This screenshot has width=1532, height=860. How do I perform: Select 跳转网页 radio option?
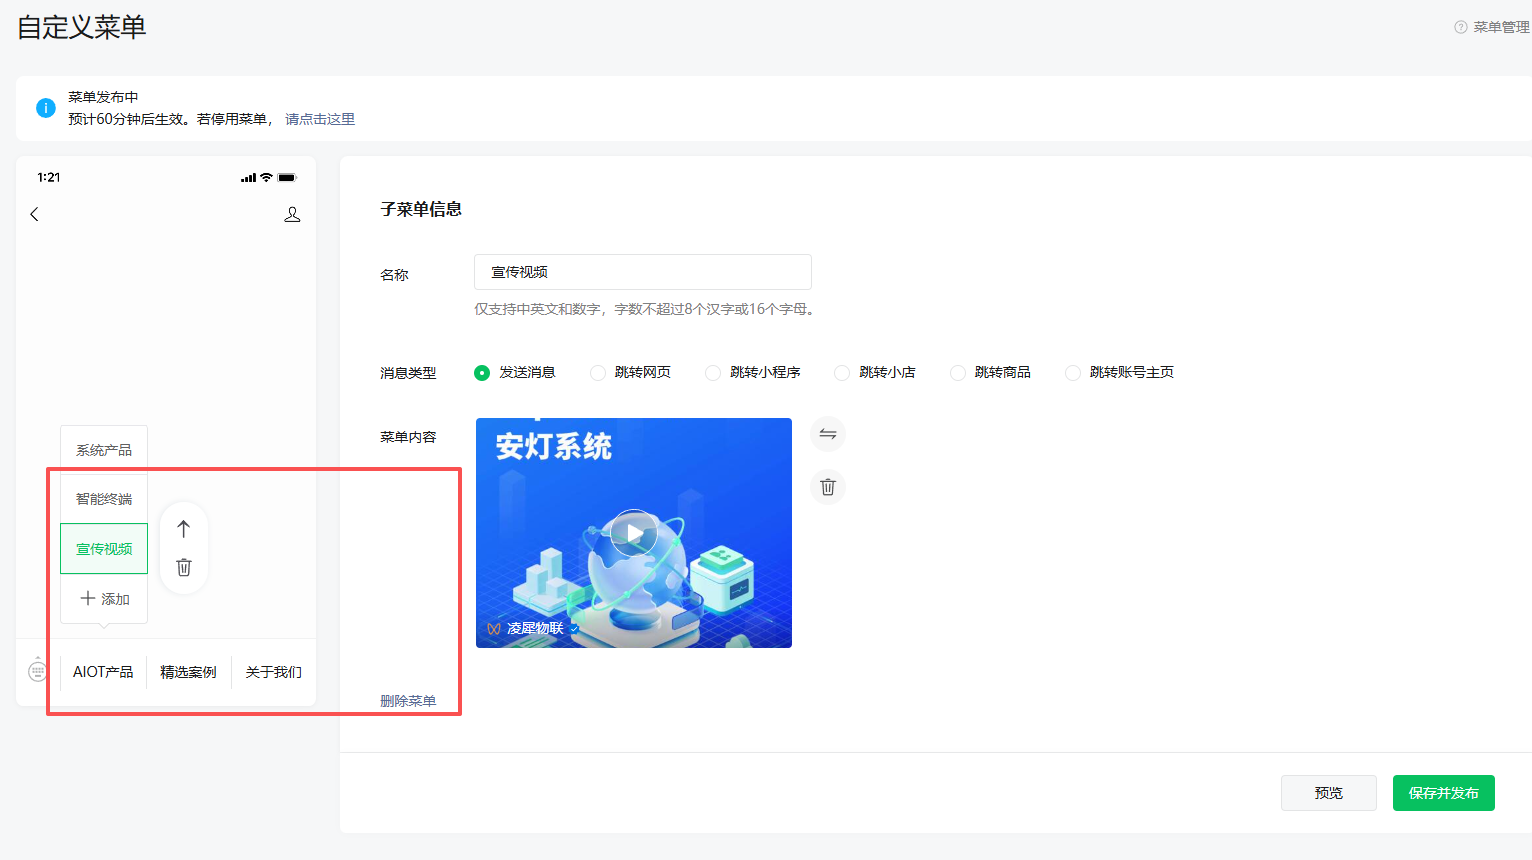pos(598,373)
